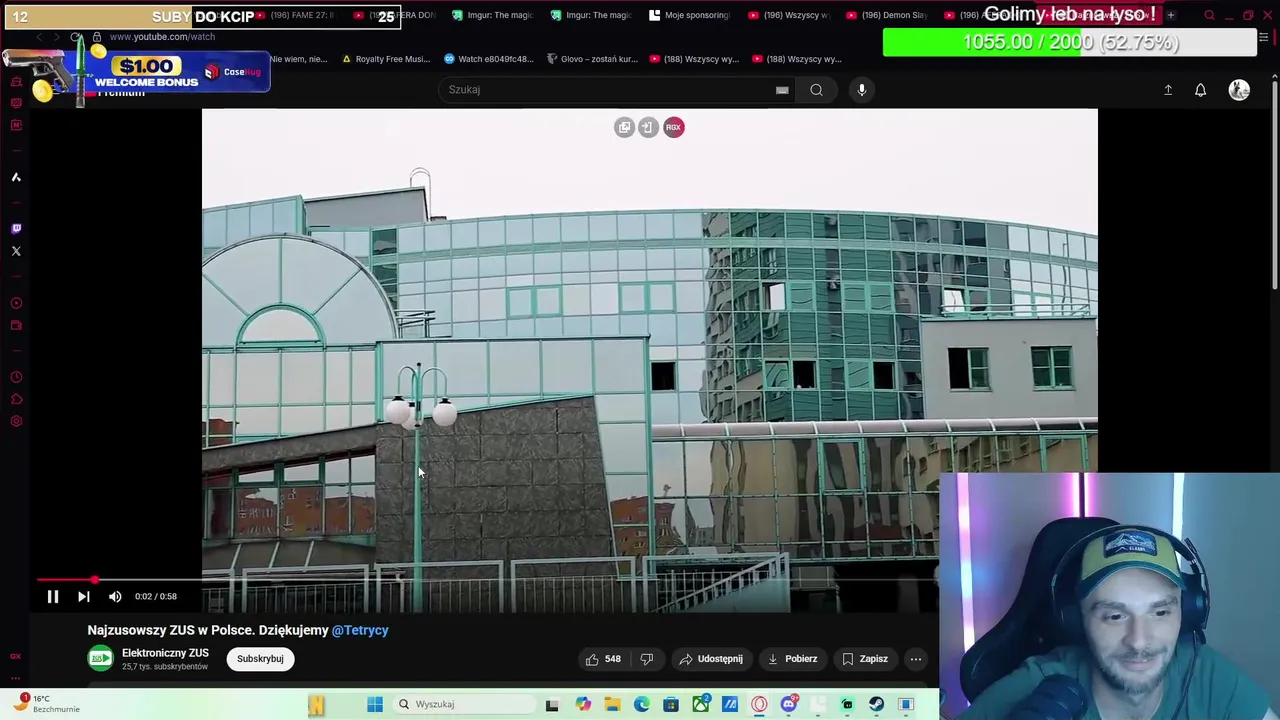The width and height of the screenshot is (1280, 720).
Task: Open Royalty Free Musi... bookmark
Action: [x=386, y=59]
